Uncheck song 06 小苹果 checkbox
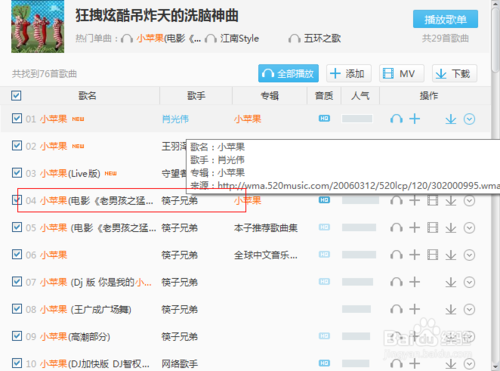The width and height of the screenshot is (500, 371). tap(17, 255)
